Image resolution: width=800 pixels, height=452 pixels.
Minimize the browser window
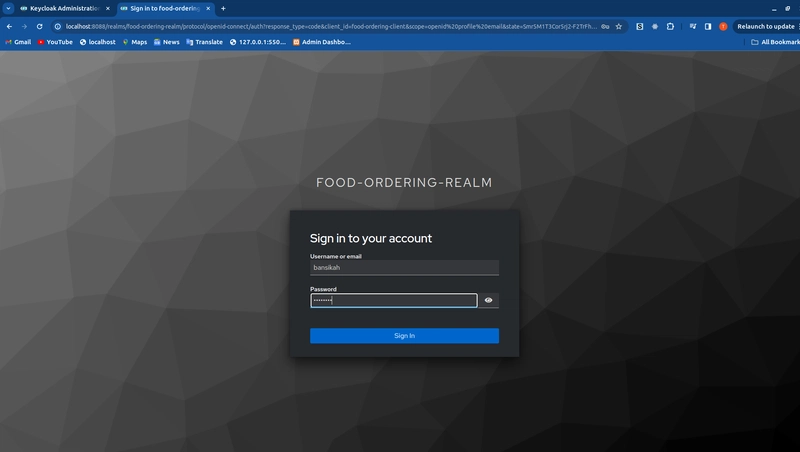point(774,9)
